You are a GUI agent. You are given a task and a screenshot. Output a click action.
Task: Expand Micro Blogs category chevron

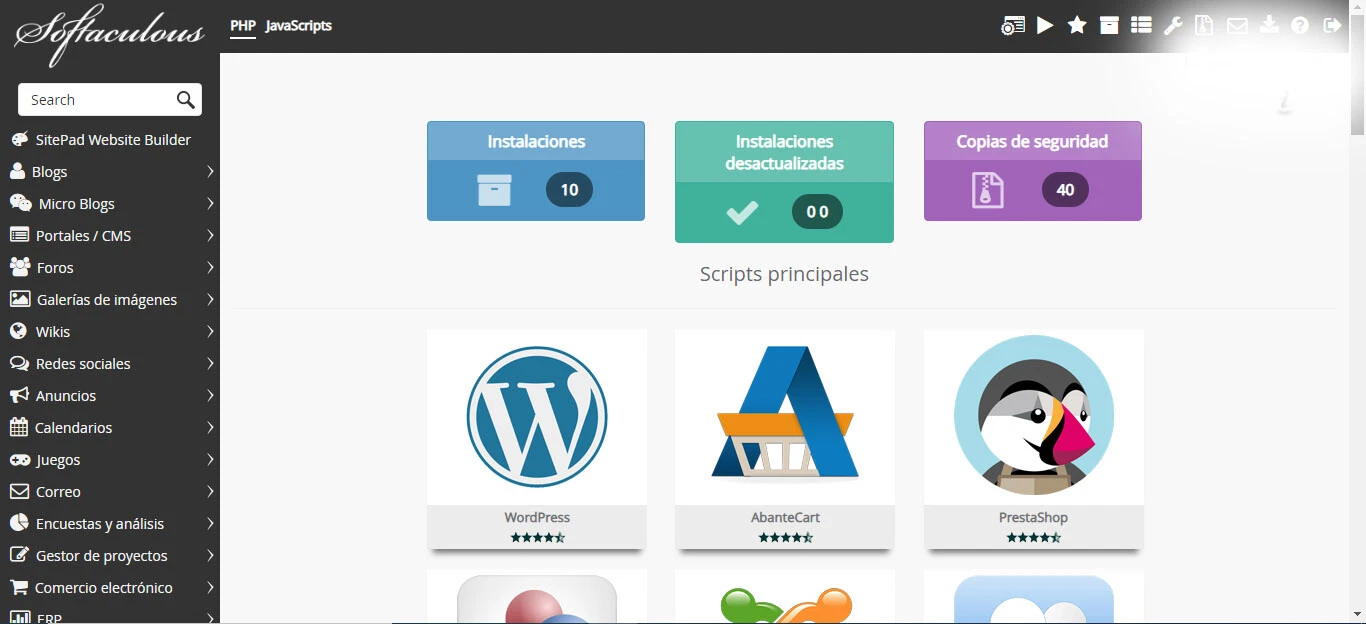[210, 203]
